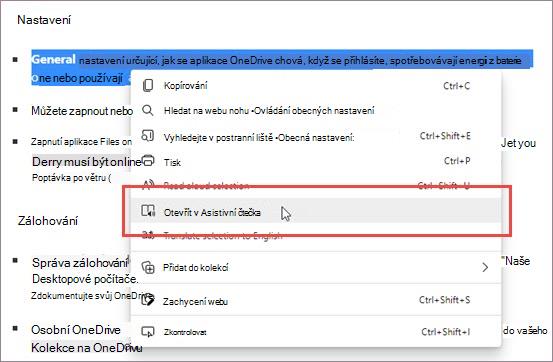The image size is (553, 362).
Task: Click the Translate selection icon
Action: click(x=148, y=235)
